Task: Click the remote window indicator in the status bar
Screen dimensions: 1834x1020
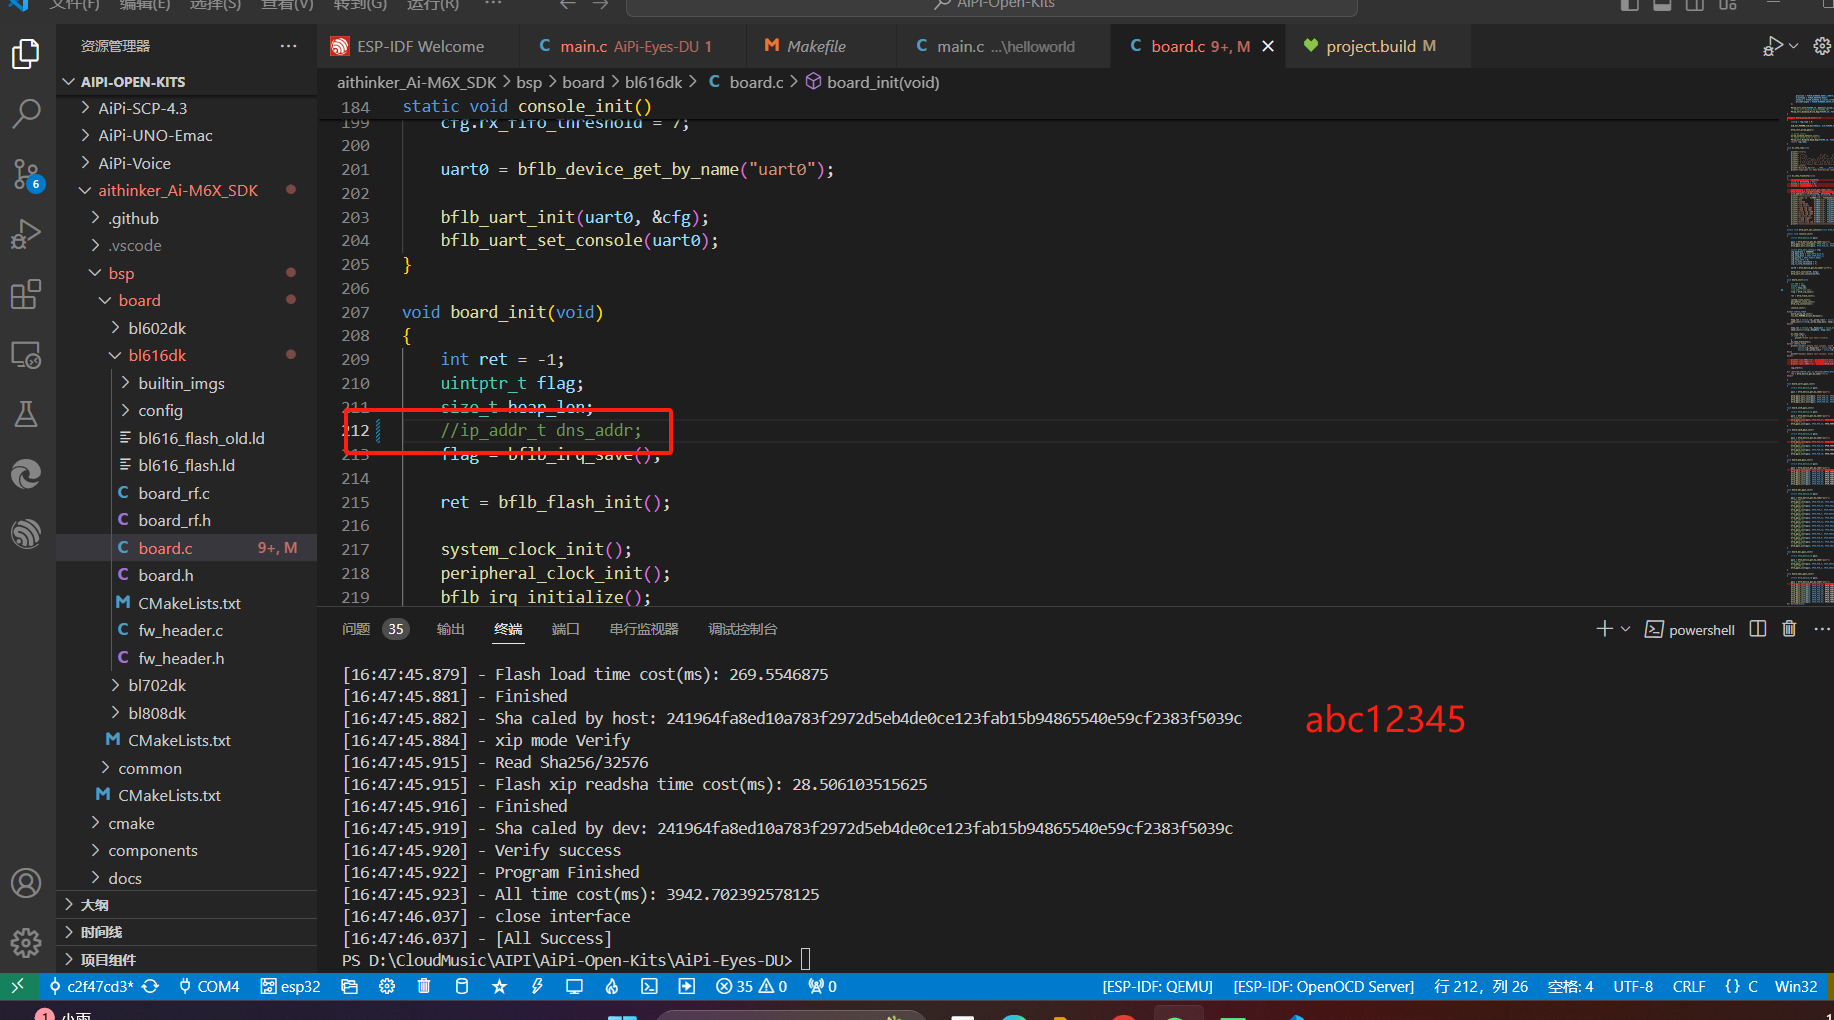Action: pyautogui.click(x=18, y=986)
